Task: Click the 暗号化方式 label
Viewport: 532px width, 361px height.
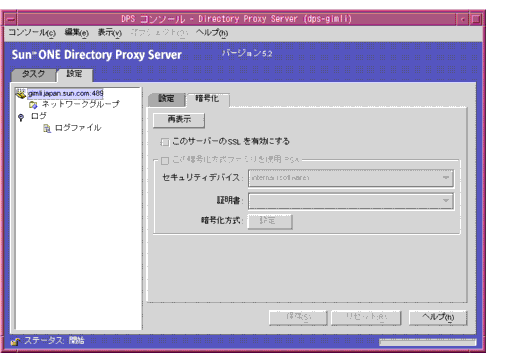Action: click(221, 221)
